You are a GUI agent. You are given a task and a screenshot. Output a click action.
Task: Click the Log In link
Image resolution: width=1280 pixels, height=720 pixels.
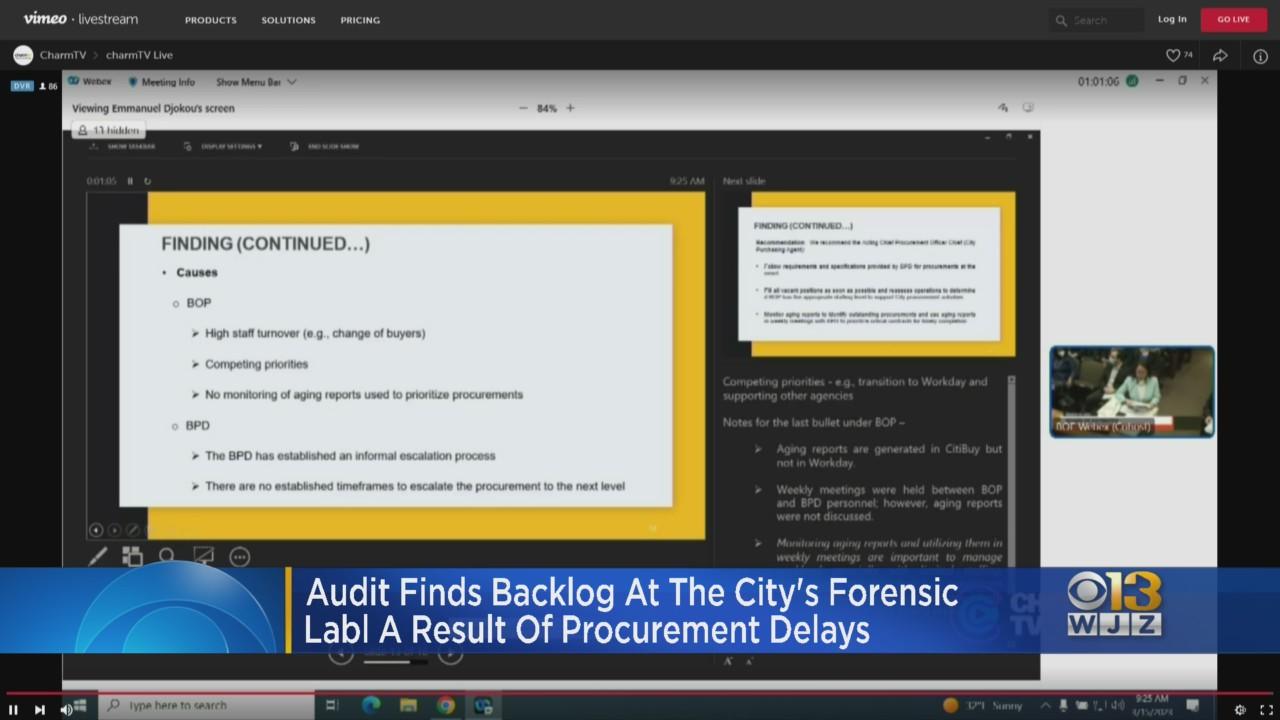pyautogui.click(x=1172, y=19)
